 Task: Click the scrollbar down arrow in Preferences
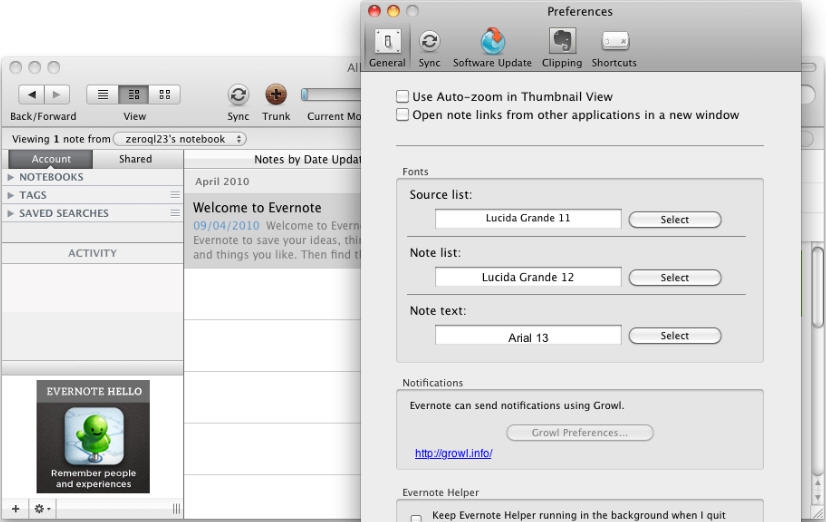[818, 497]
